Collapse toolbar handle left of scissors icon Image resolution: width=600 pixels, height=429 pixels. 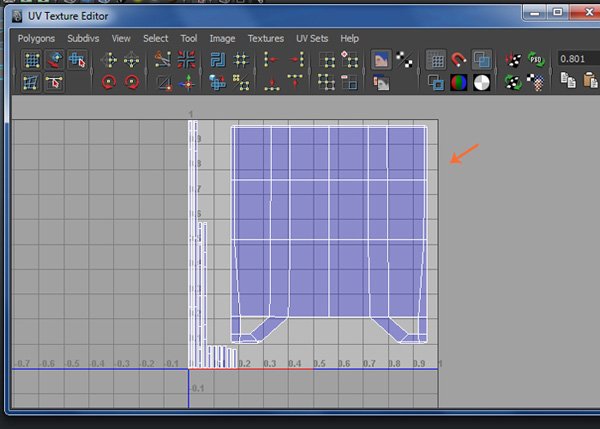(146, 71)
